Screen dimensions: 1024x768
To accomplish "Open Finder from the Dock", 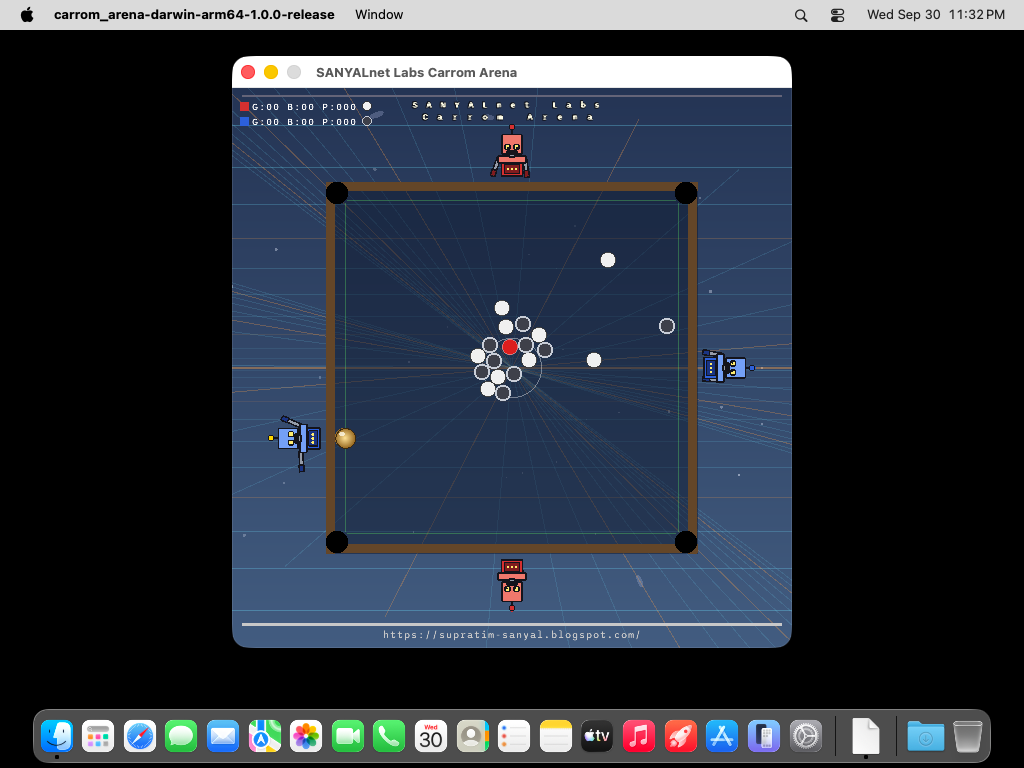I will [57, 737].
